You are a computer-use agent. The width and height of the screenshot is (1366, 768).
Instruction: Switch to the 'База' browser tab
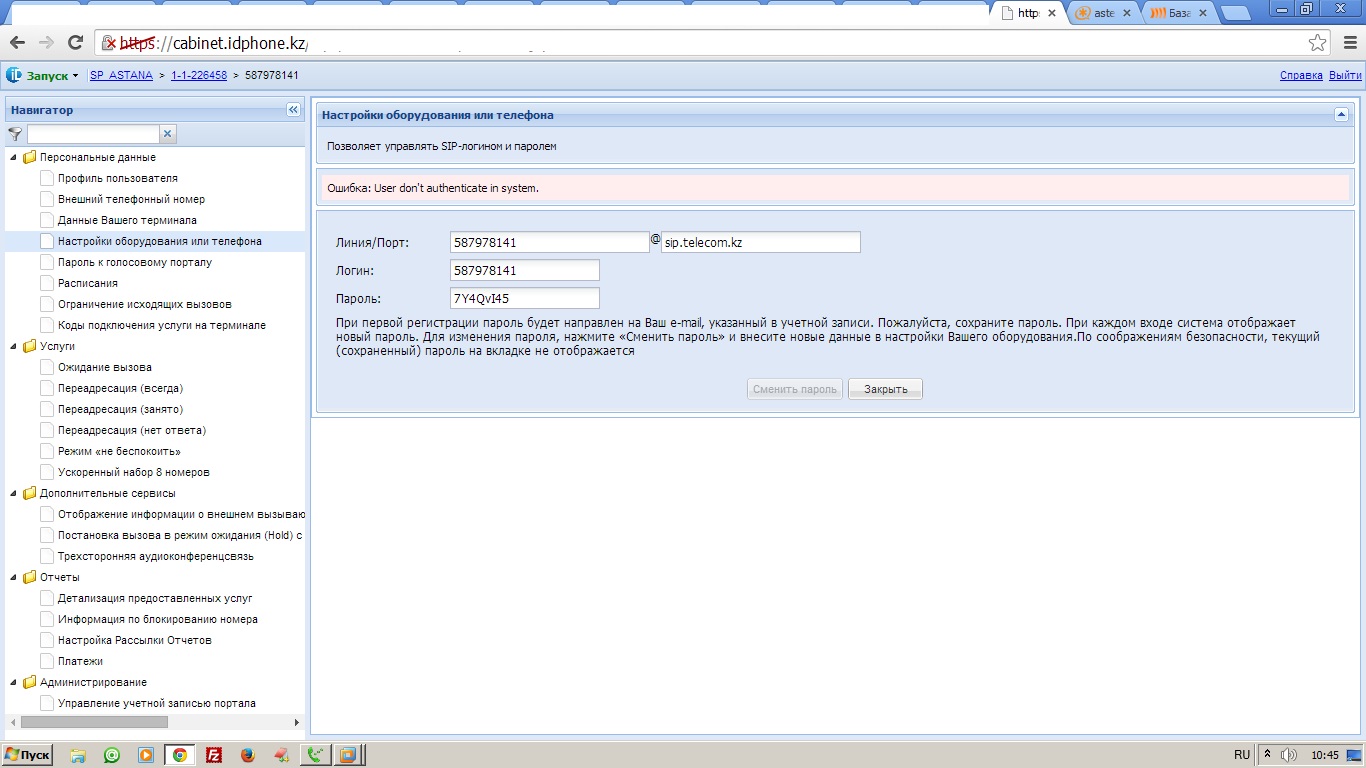(x=1178, y=13)
